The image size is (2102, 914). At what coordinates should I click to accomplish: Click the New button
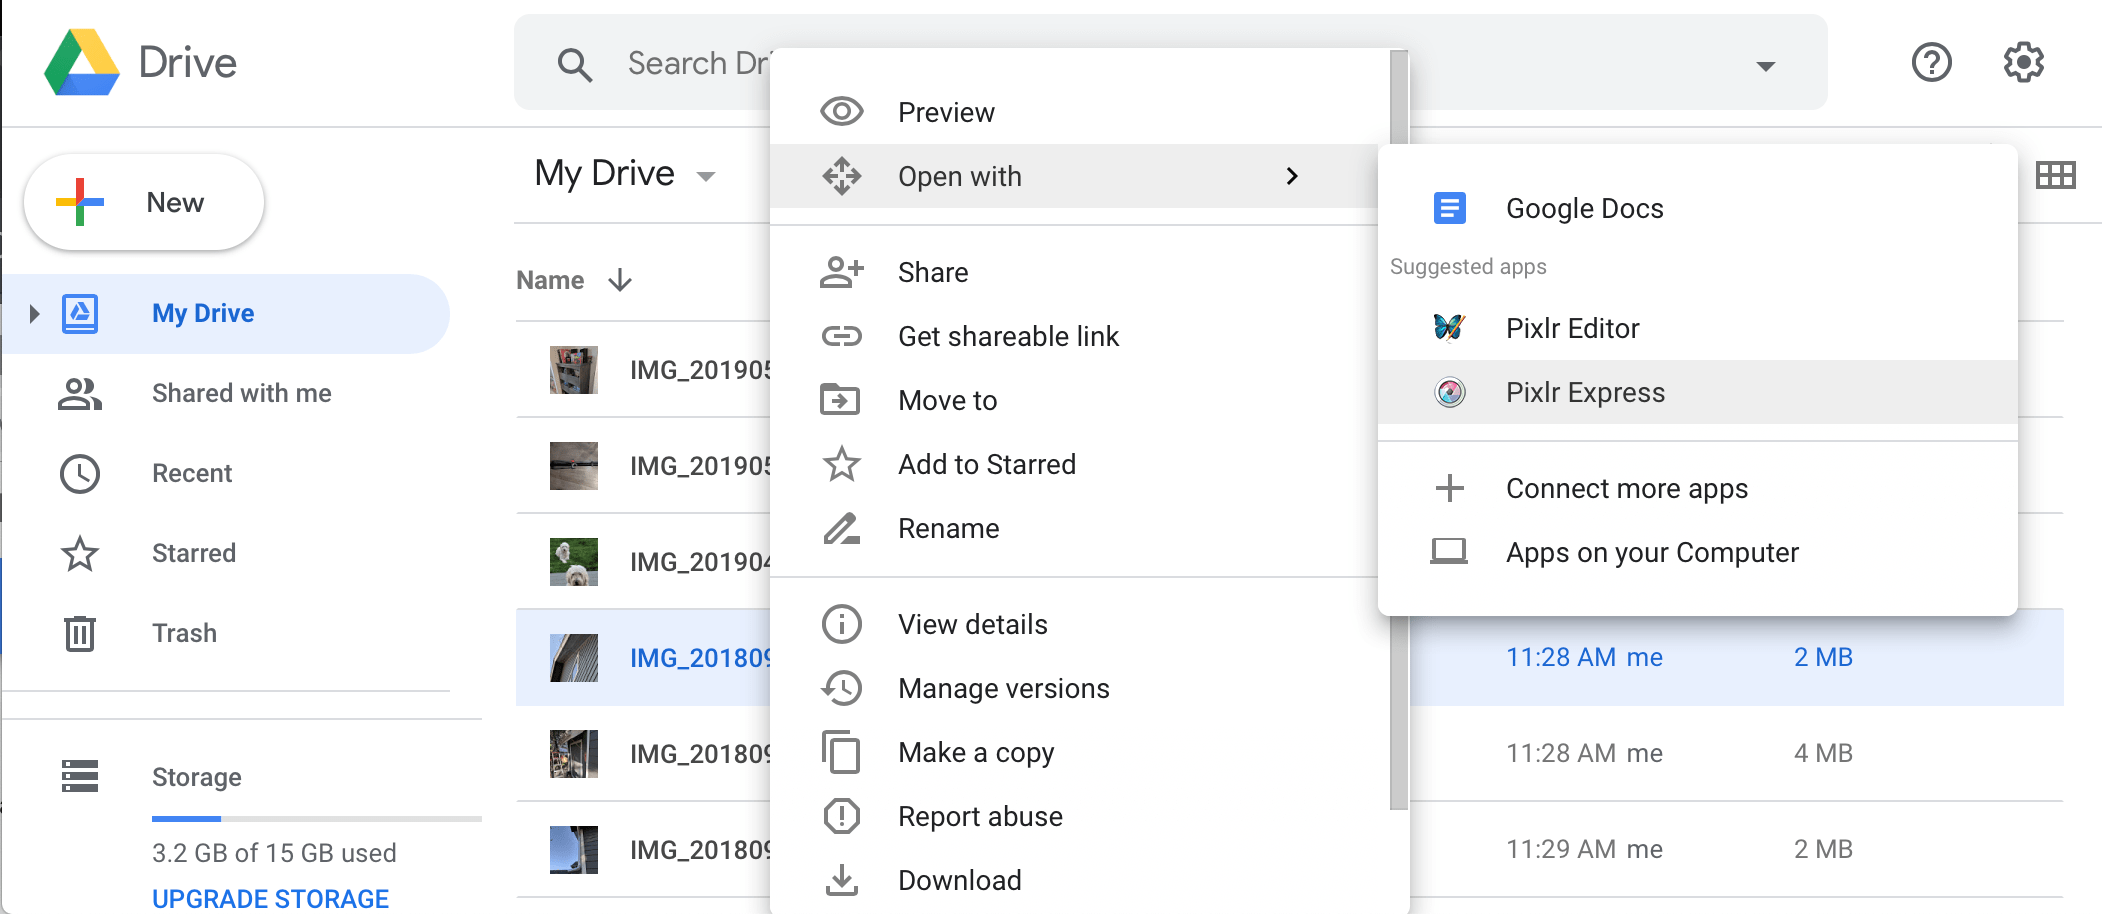tap(144, 201)
